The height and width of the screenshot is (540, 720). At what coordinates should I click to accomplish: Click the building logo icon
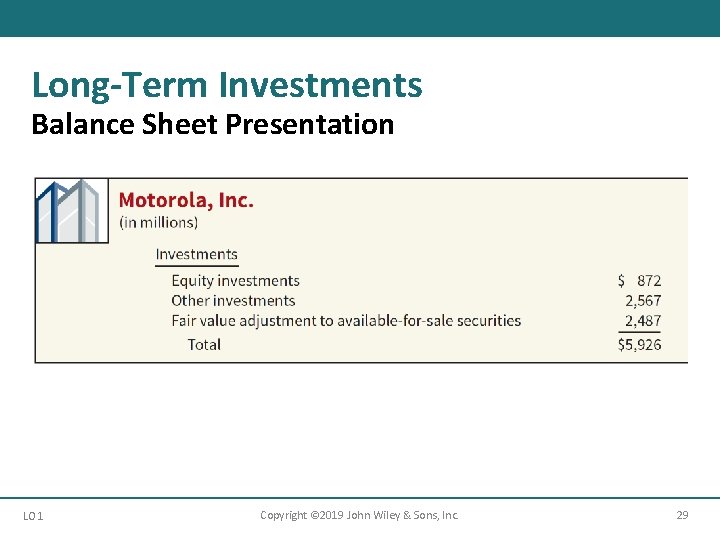72,211
